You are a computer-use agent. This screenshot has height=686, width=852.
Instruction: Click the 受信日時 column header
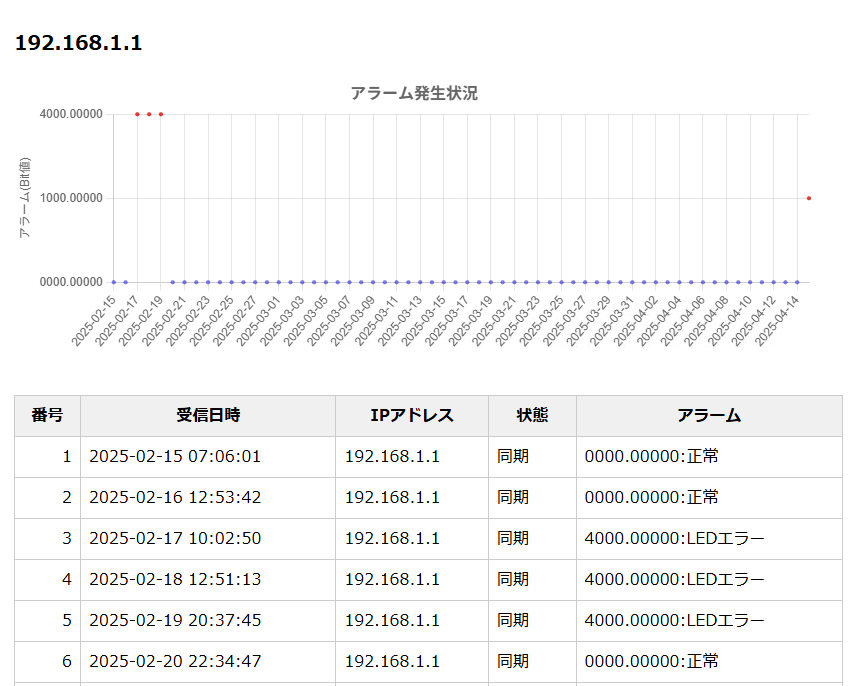point(208,415)
